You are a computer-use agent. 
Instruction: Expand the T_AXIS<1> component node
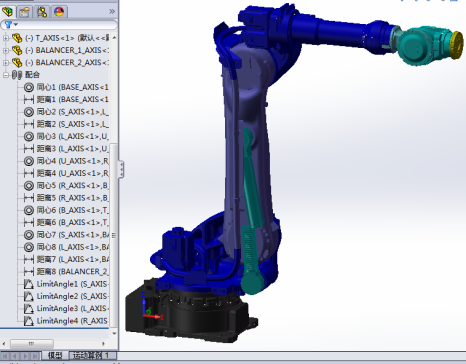coord(6,38)
